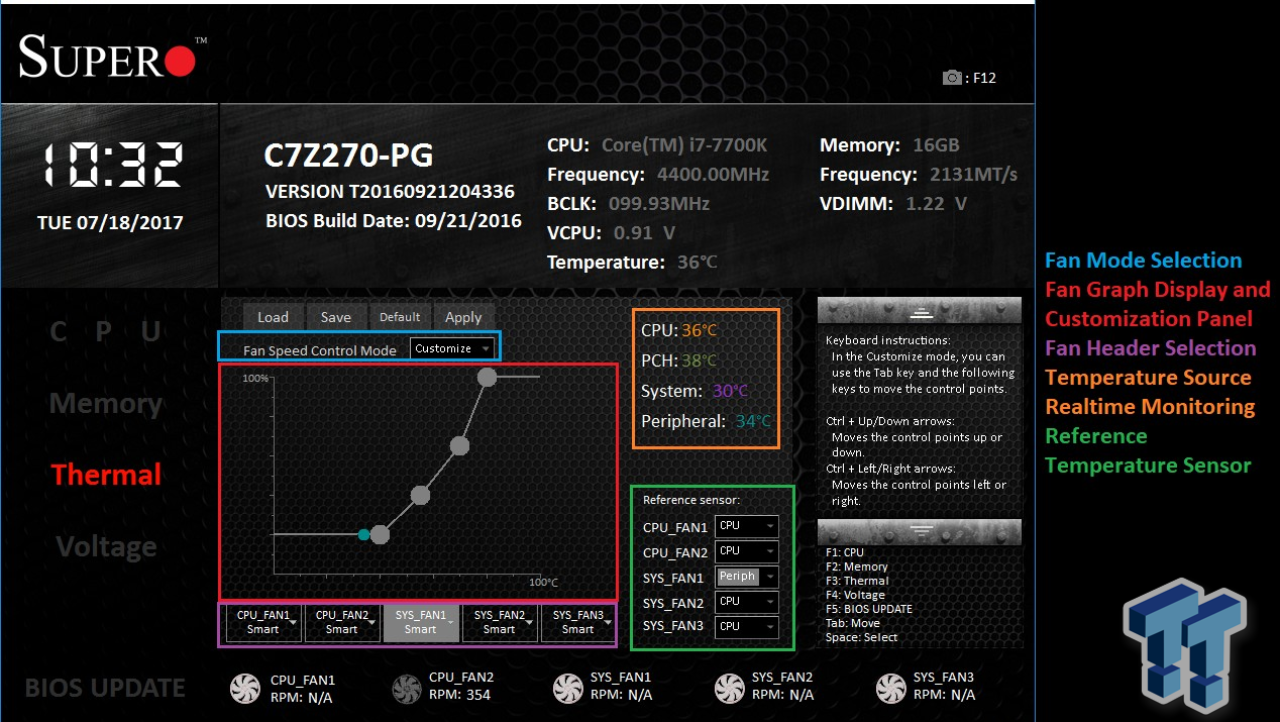Select the SYS_FAN1 Smart fan header
1280x722 pixels.
[421, 623]
